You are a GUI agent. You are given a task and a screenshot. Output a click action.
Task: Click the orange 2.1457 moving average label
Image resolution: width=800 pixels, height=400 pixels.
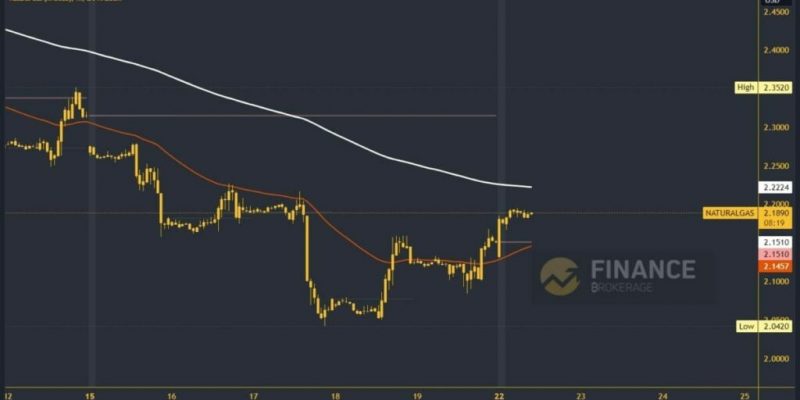pos(776,266)
